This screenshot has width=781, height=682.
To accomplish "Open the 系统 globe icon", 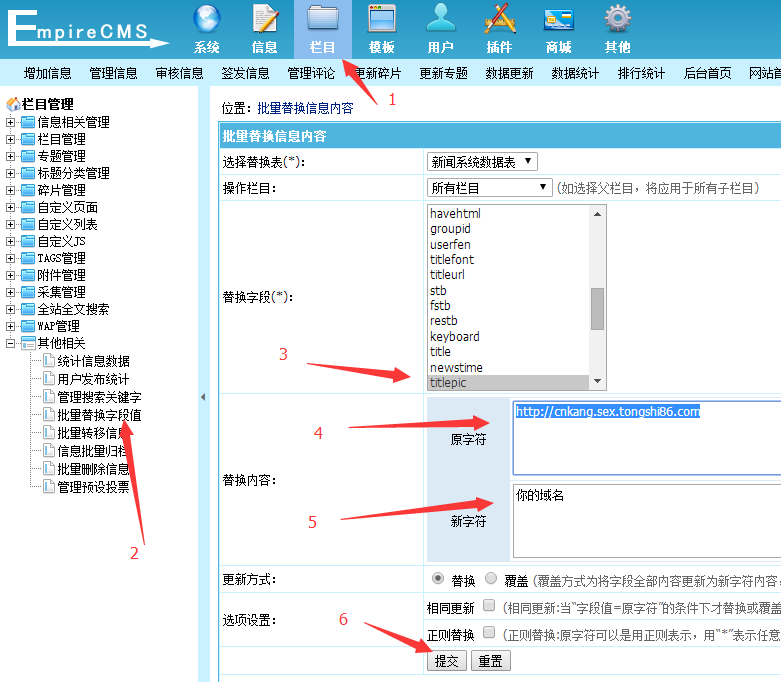I will [207, 19].
